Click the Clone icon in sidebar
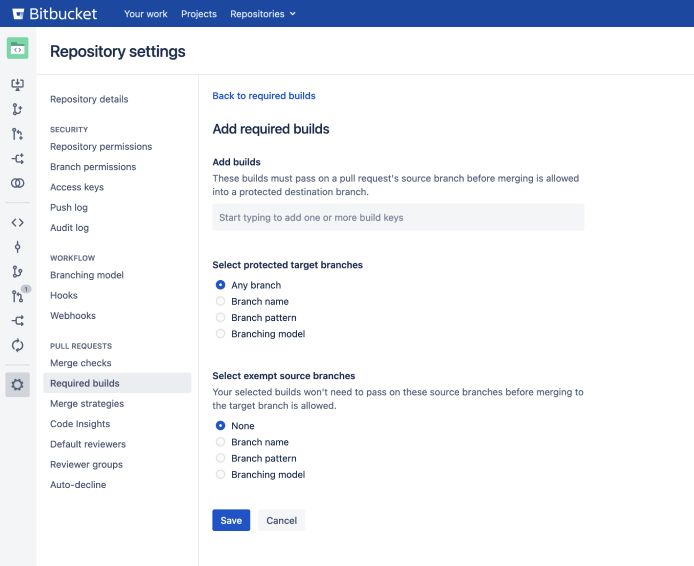The height and width of the screenshot is (566, 694). [x=17, y=85]
